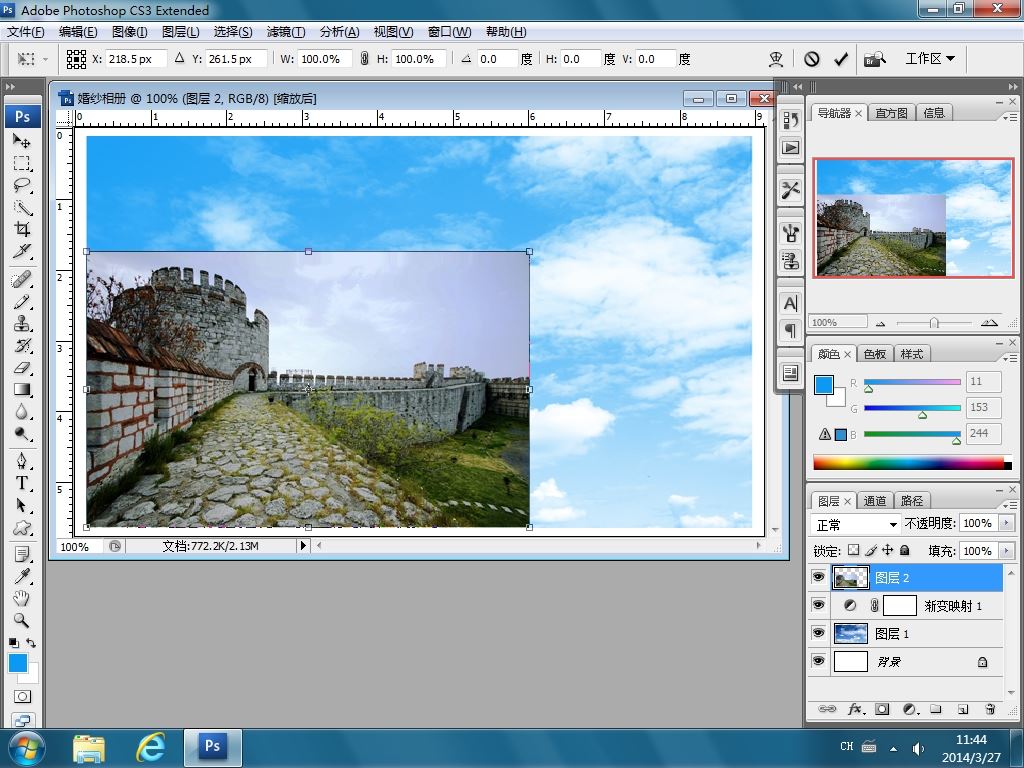Commit transform with the checkmark icon
This screenshot has width=1024, height=768.
(x=841, y=59)
